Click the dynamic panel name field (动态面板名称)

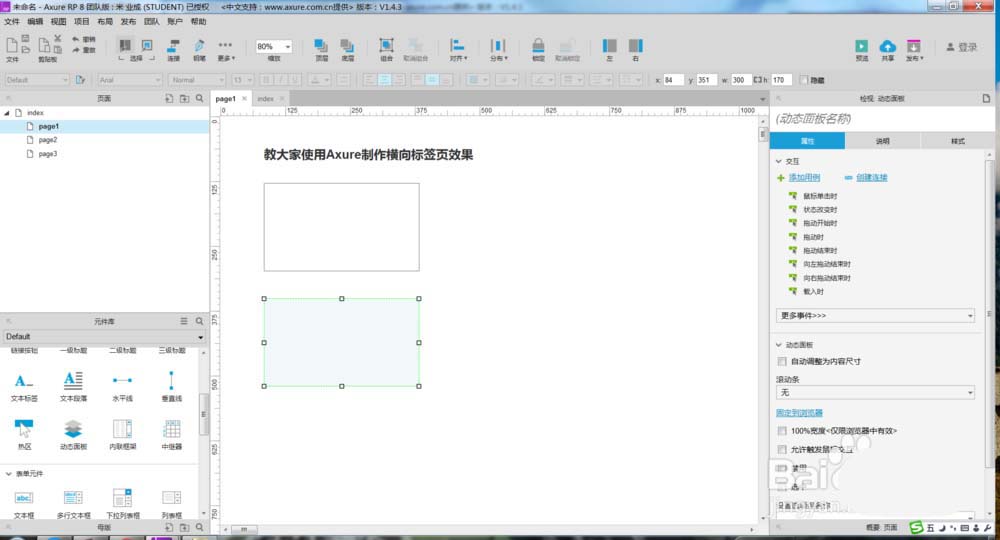(x=882, y=119)
